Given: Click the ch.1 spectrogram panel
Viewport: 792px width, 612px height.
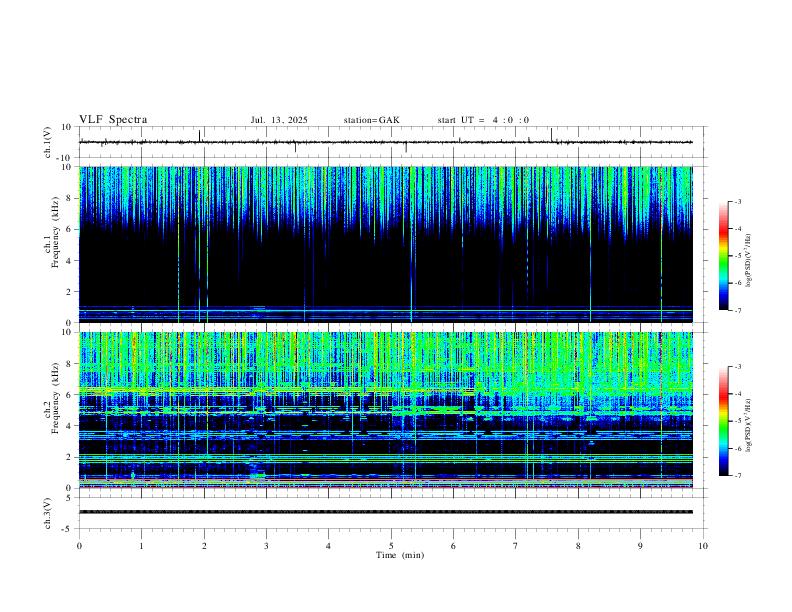Looking at the screenshot, I should (385, 244).
